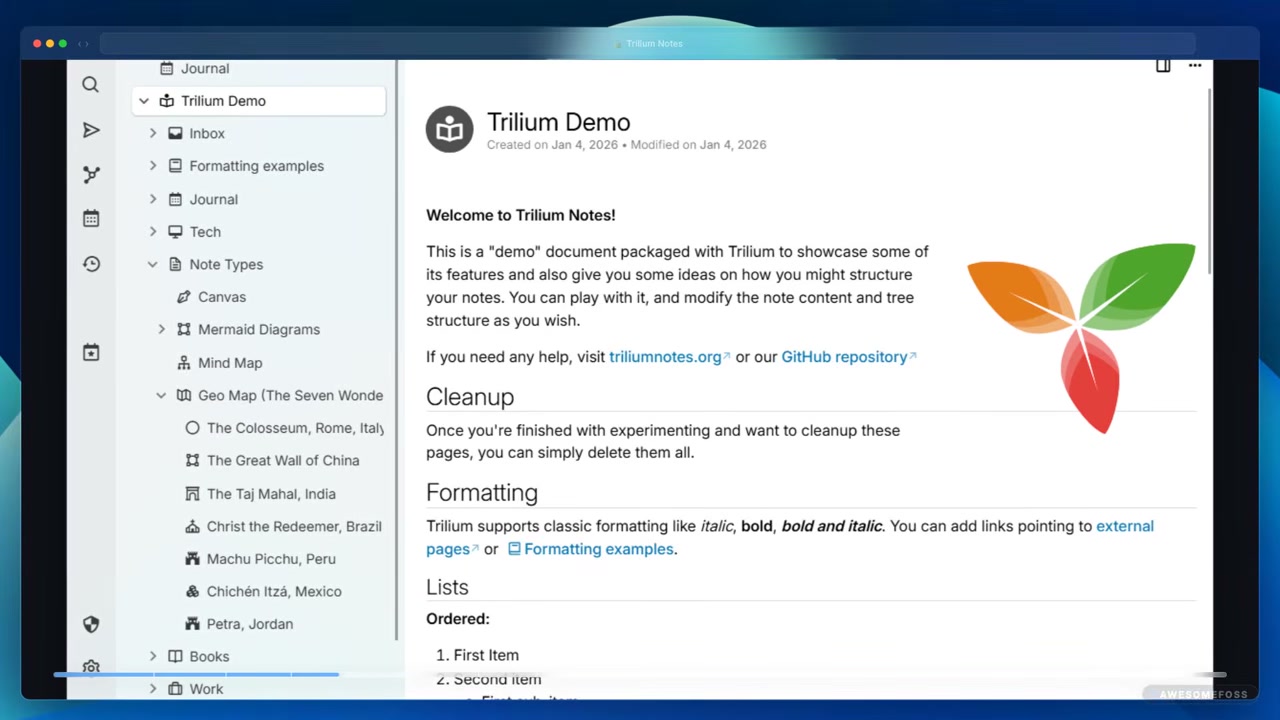1280x720 pixels.
Task: Open the GitHub repository link
Action: coord(848,357)
